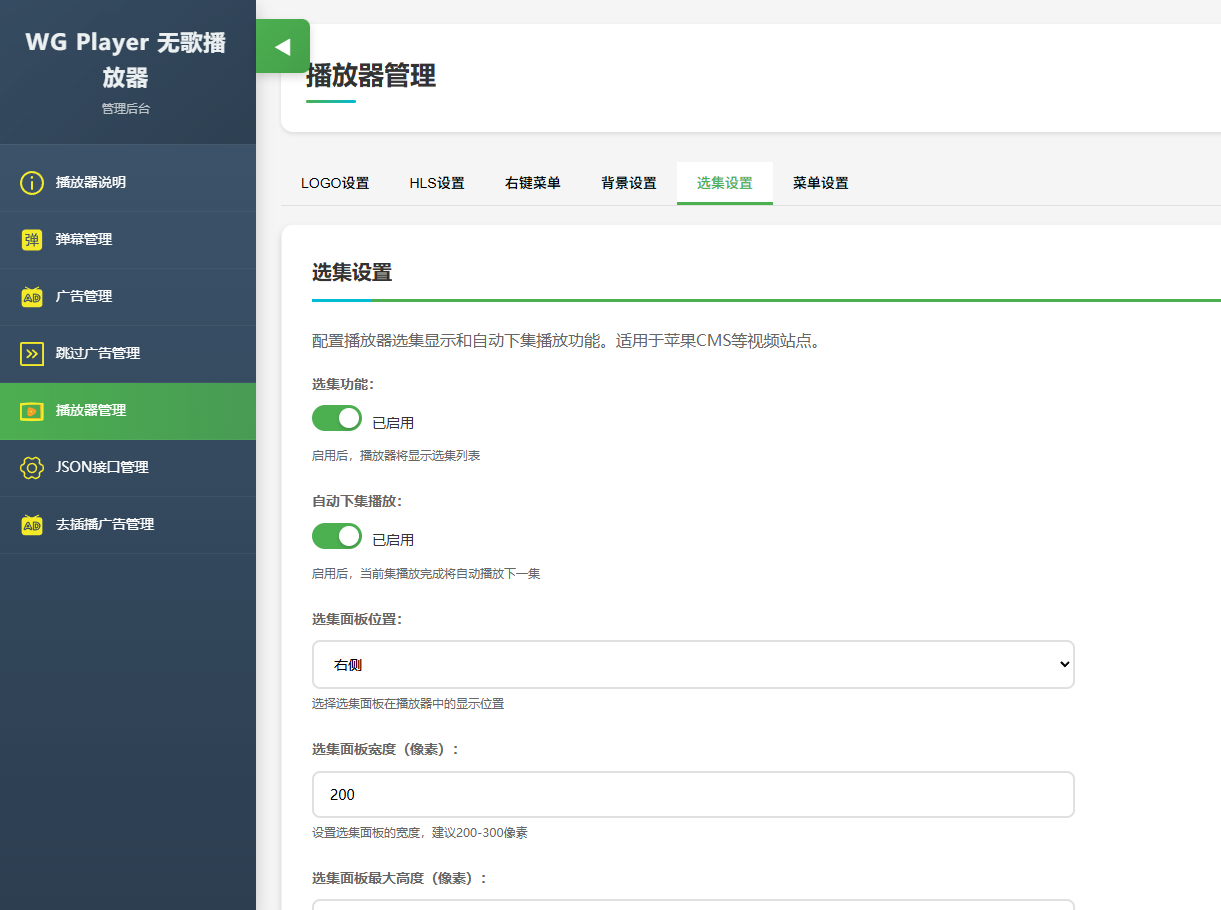Click the gear icon beside JSON接口管理
This screenshot has width=1221, height=910.
pos(32,468)
